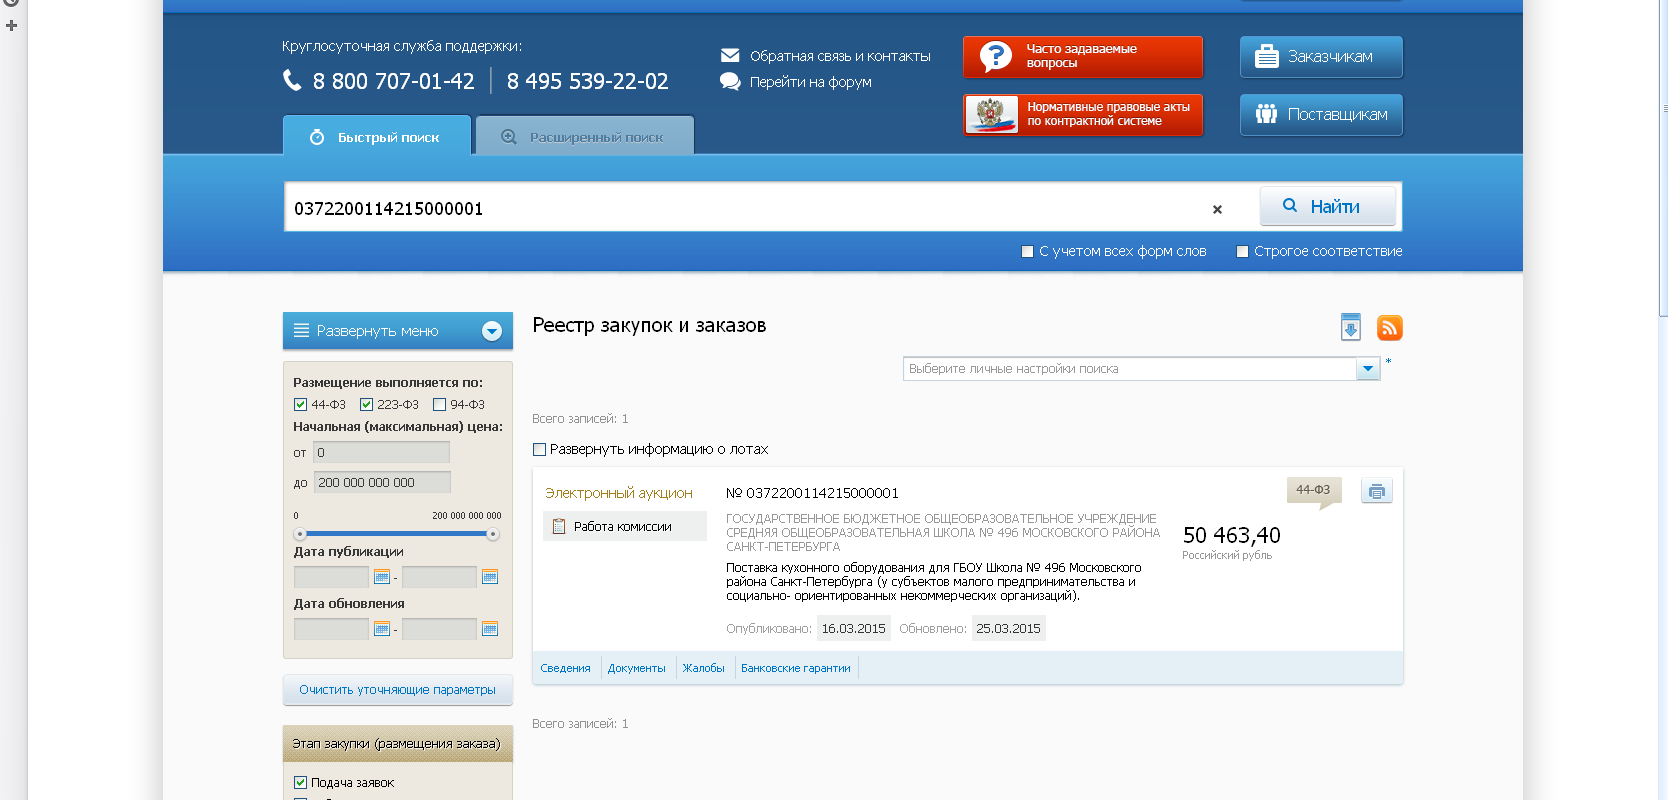The width and height of the screenshot is (1668, 800).
Task: Open the Жалобы tab of the record
Action: click(703, 668)
